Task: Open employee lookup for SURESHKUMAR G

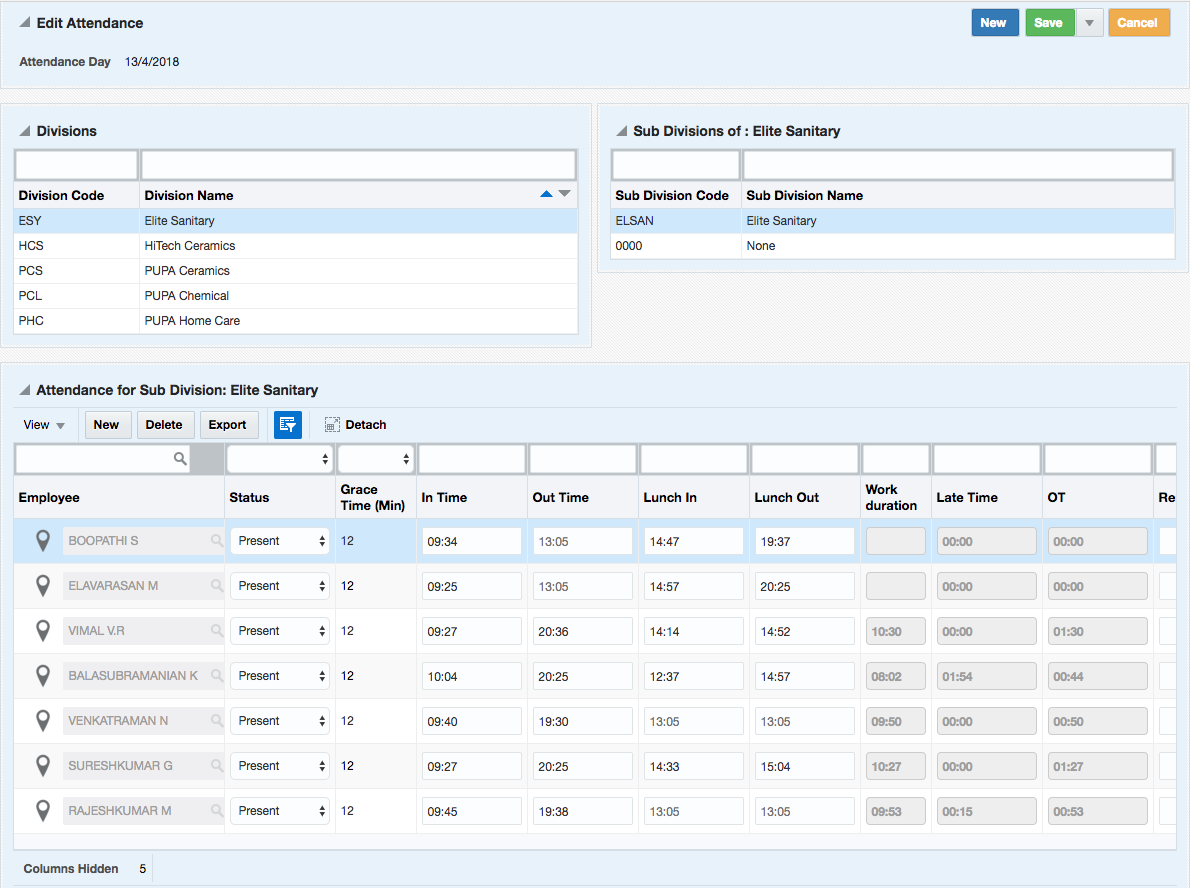Action: (x=217, y=765)
